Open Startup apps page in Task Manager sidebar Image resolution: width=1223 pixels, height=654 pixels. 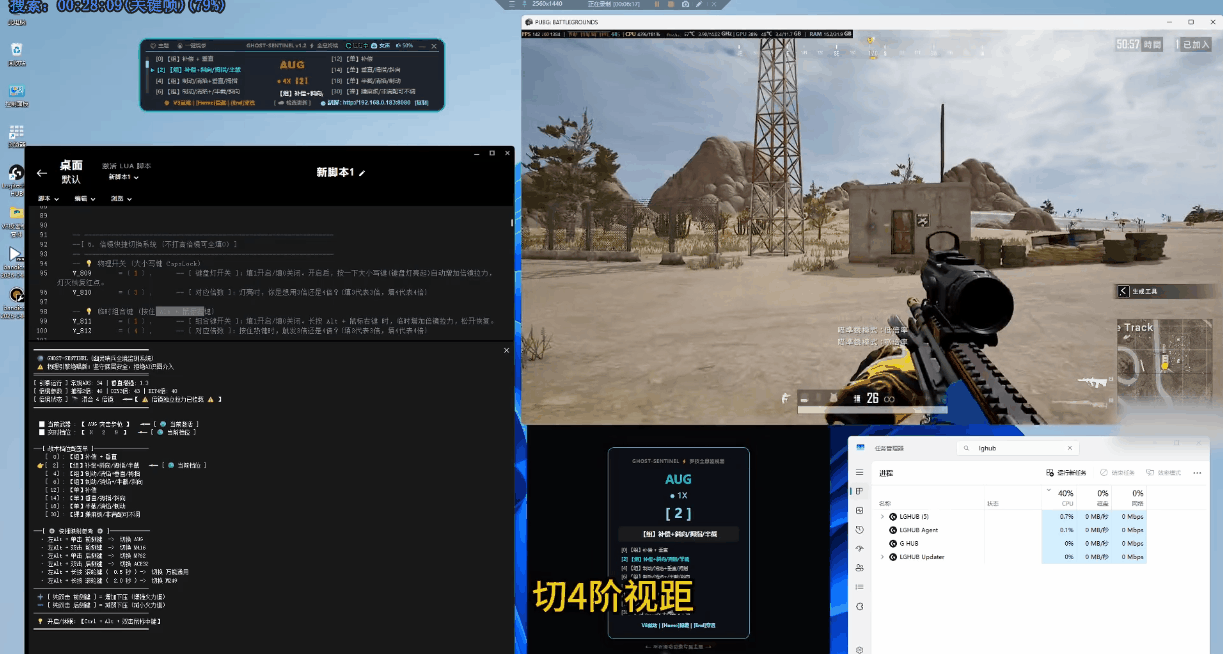point(859,549)
